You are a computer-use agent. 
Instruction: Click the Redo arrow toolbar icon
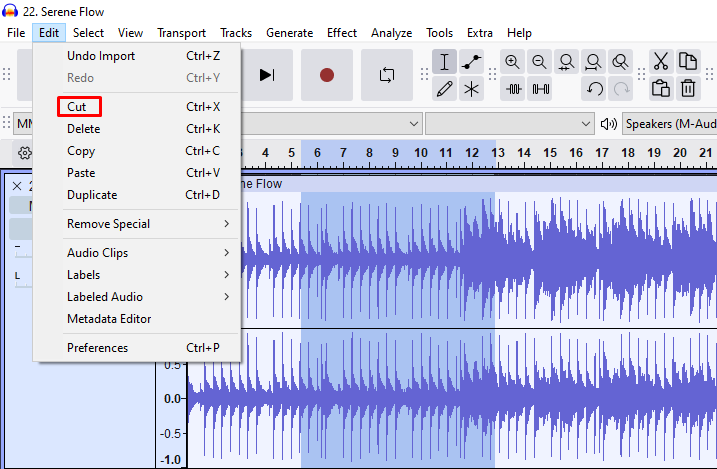click(x=621, y=89)
